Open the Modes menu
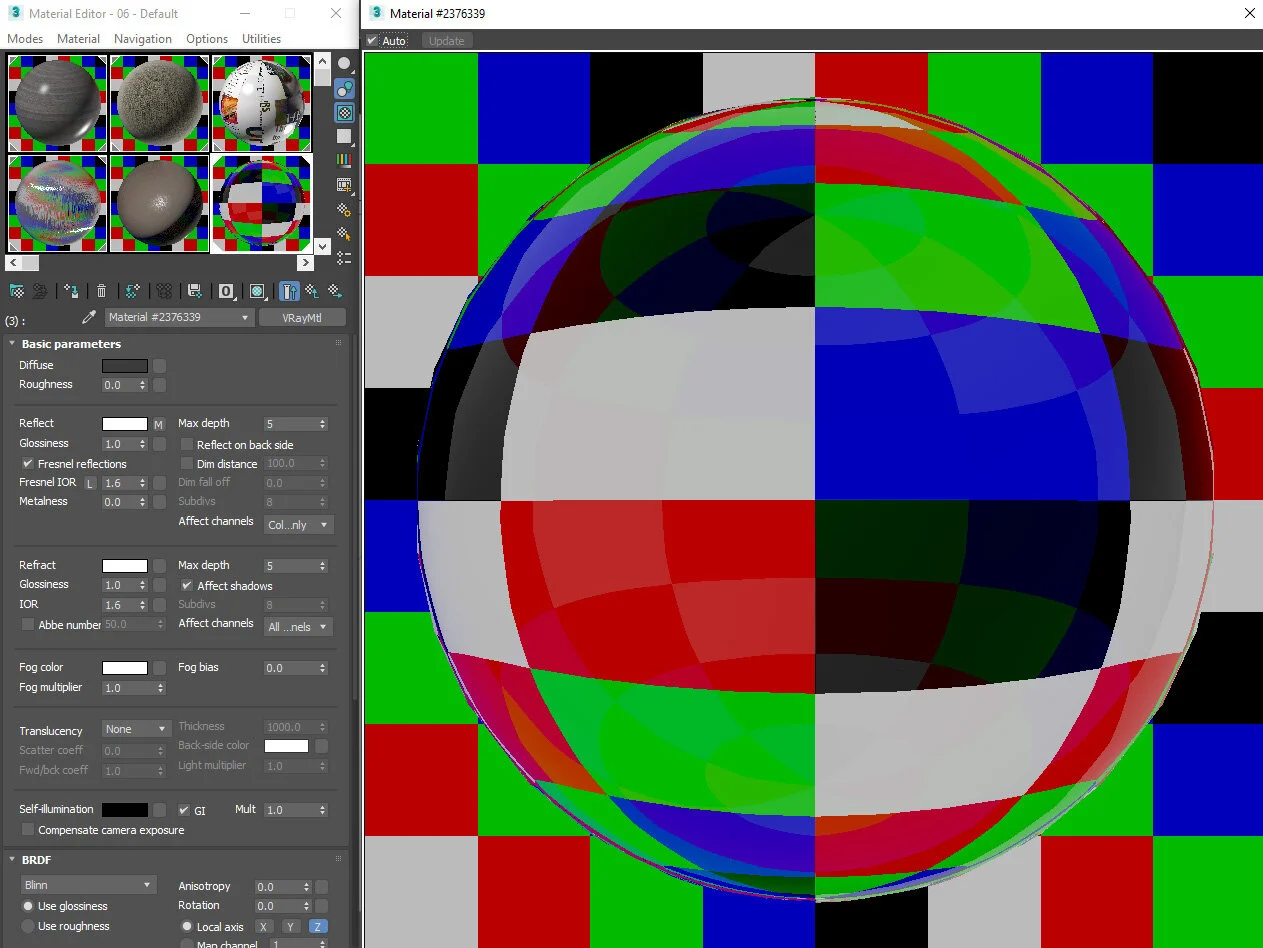Viewport: 1263px width, 948px height. 25,39
